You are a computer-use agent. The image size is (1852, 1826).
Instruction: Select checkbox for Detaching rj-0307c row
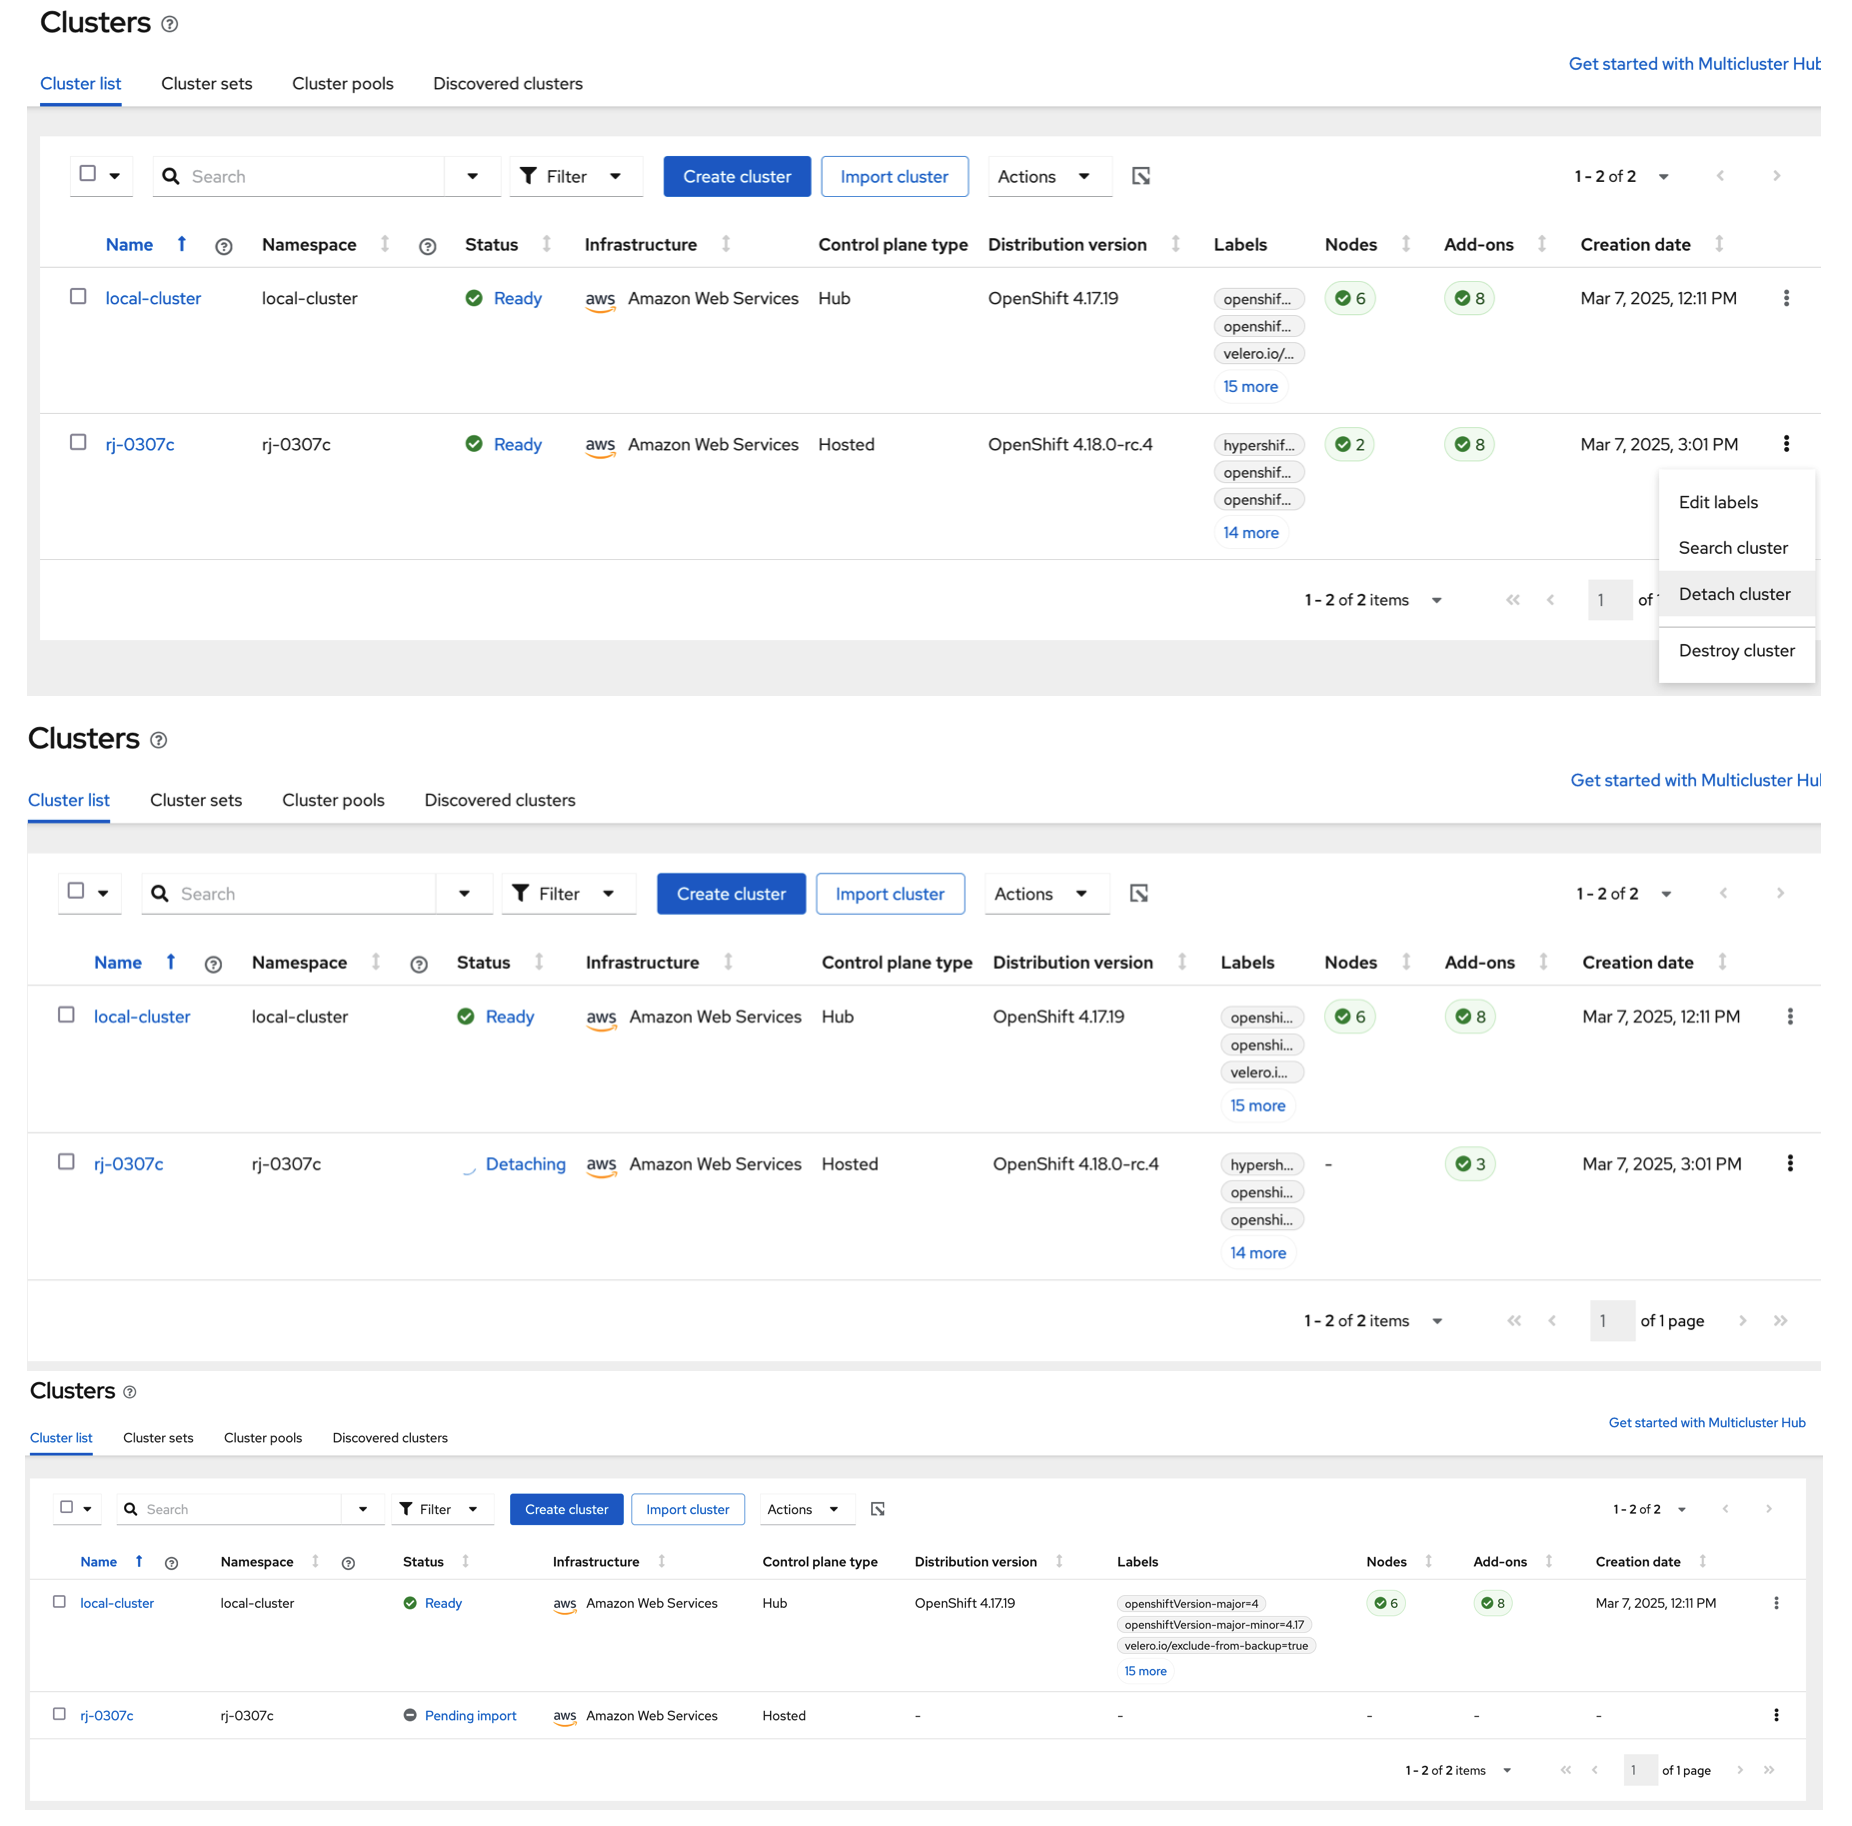pos(66,1161)
